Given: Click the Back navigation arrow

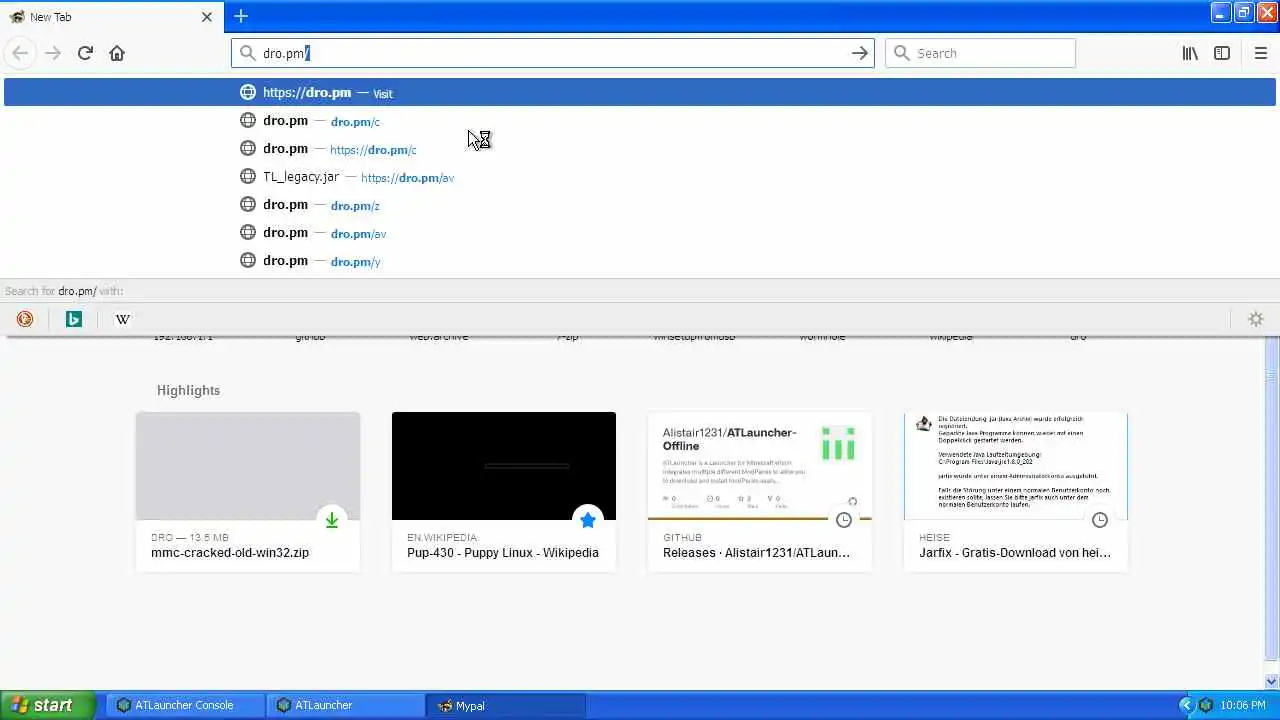Looking at the screenshot, I should coord(20,53).
